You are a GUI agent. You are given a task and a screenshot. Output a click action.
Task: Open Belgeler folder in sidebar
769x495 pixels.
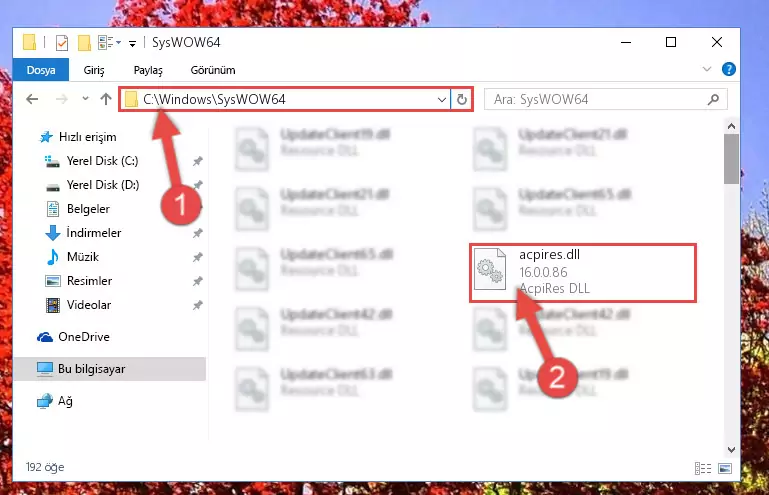pos(78,209)
